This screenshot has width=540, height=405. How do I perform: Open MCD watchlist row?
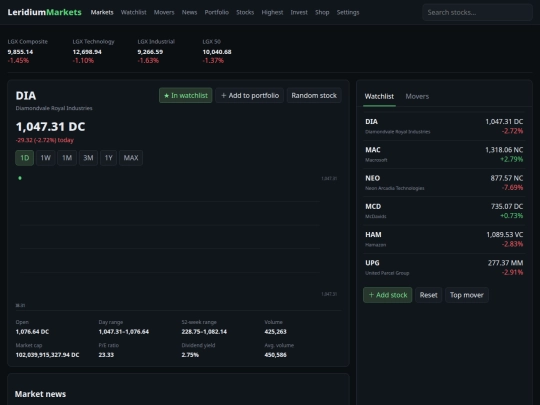[x=444, y=211]
